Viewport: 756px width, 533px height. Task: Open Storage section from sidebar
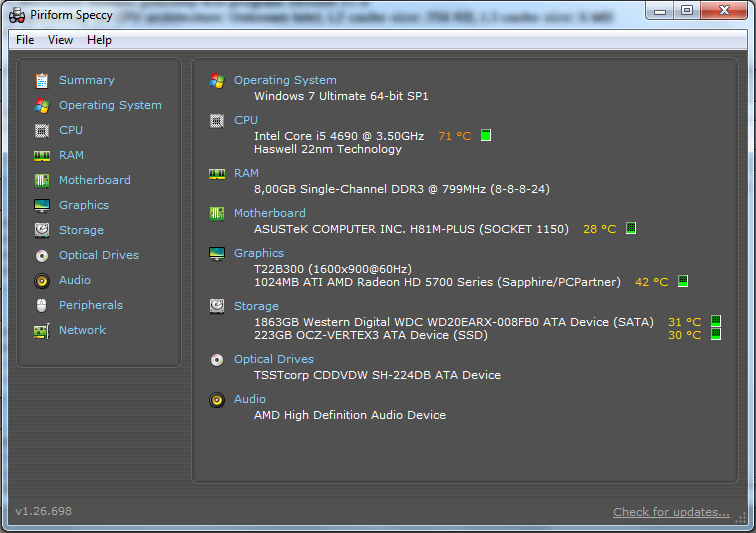pos(81,231)
